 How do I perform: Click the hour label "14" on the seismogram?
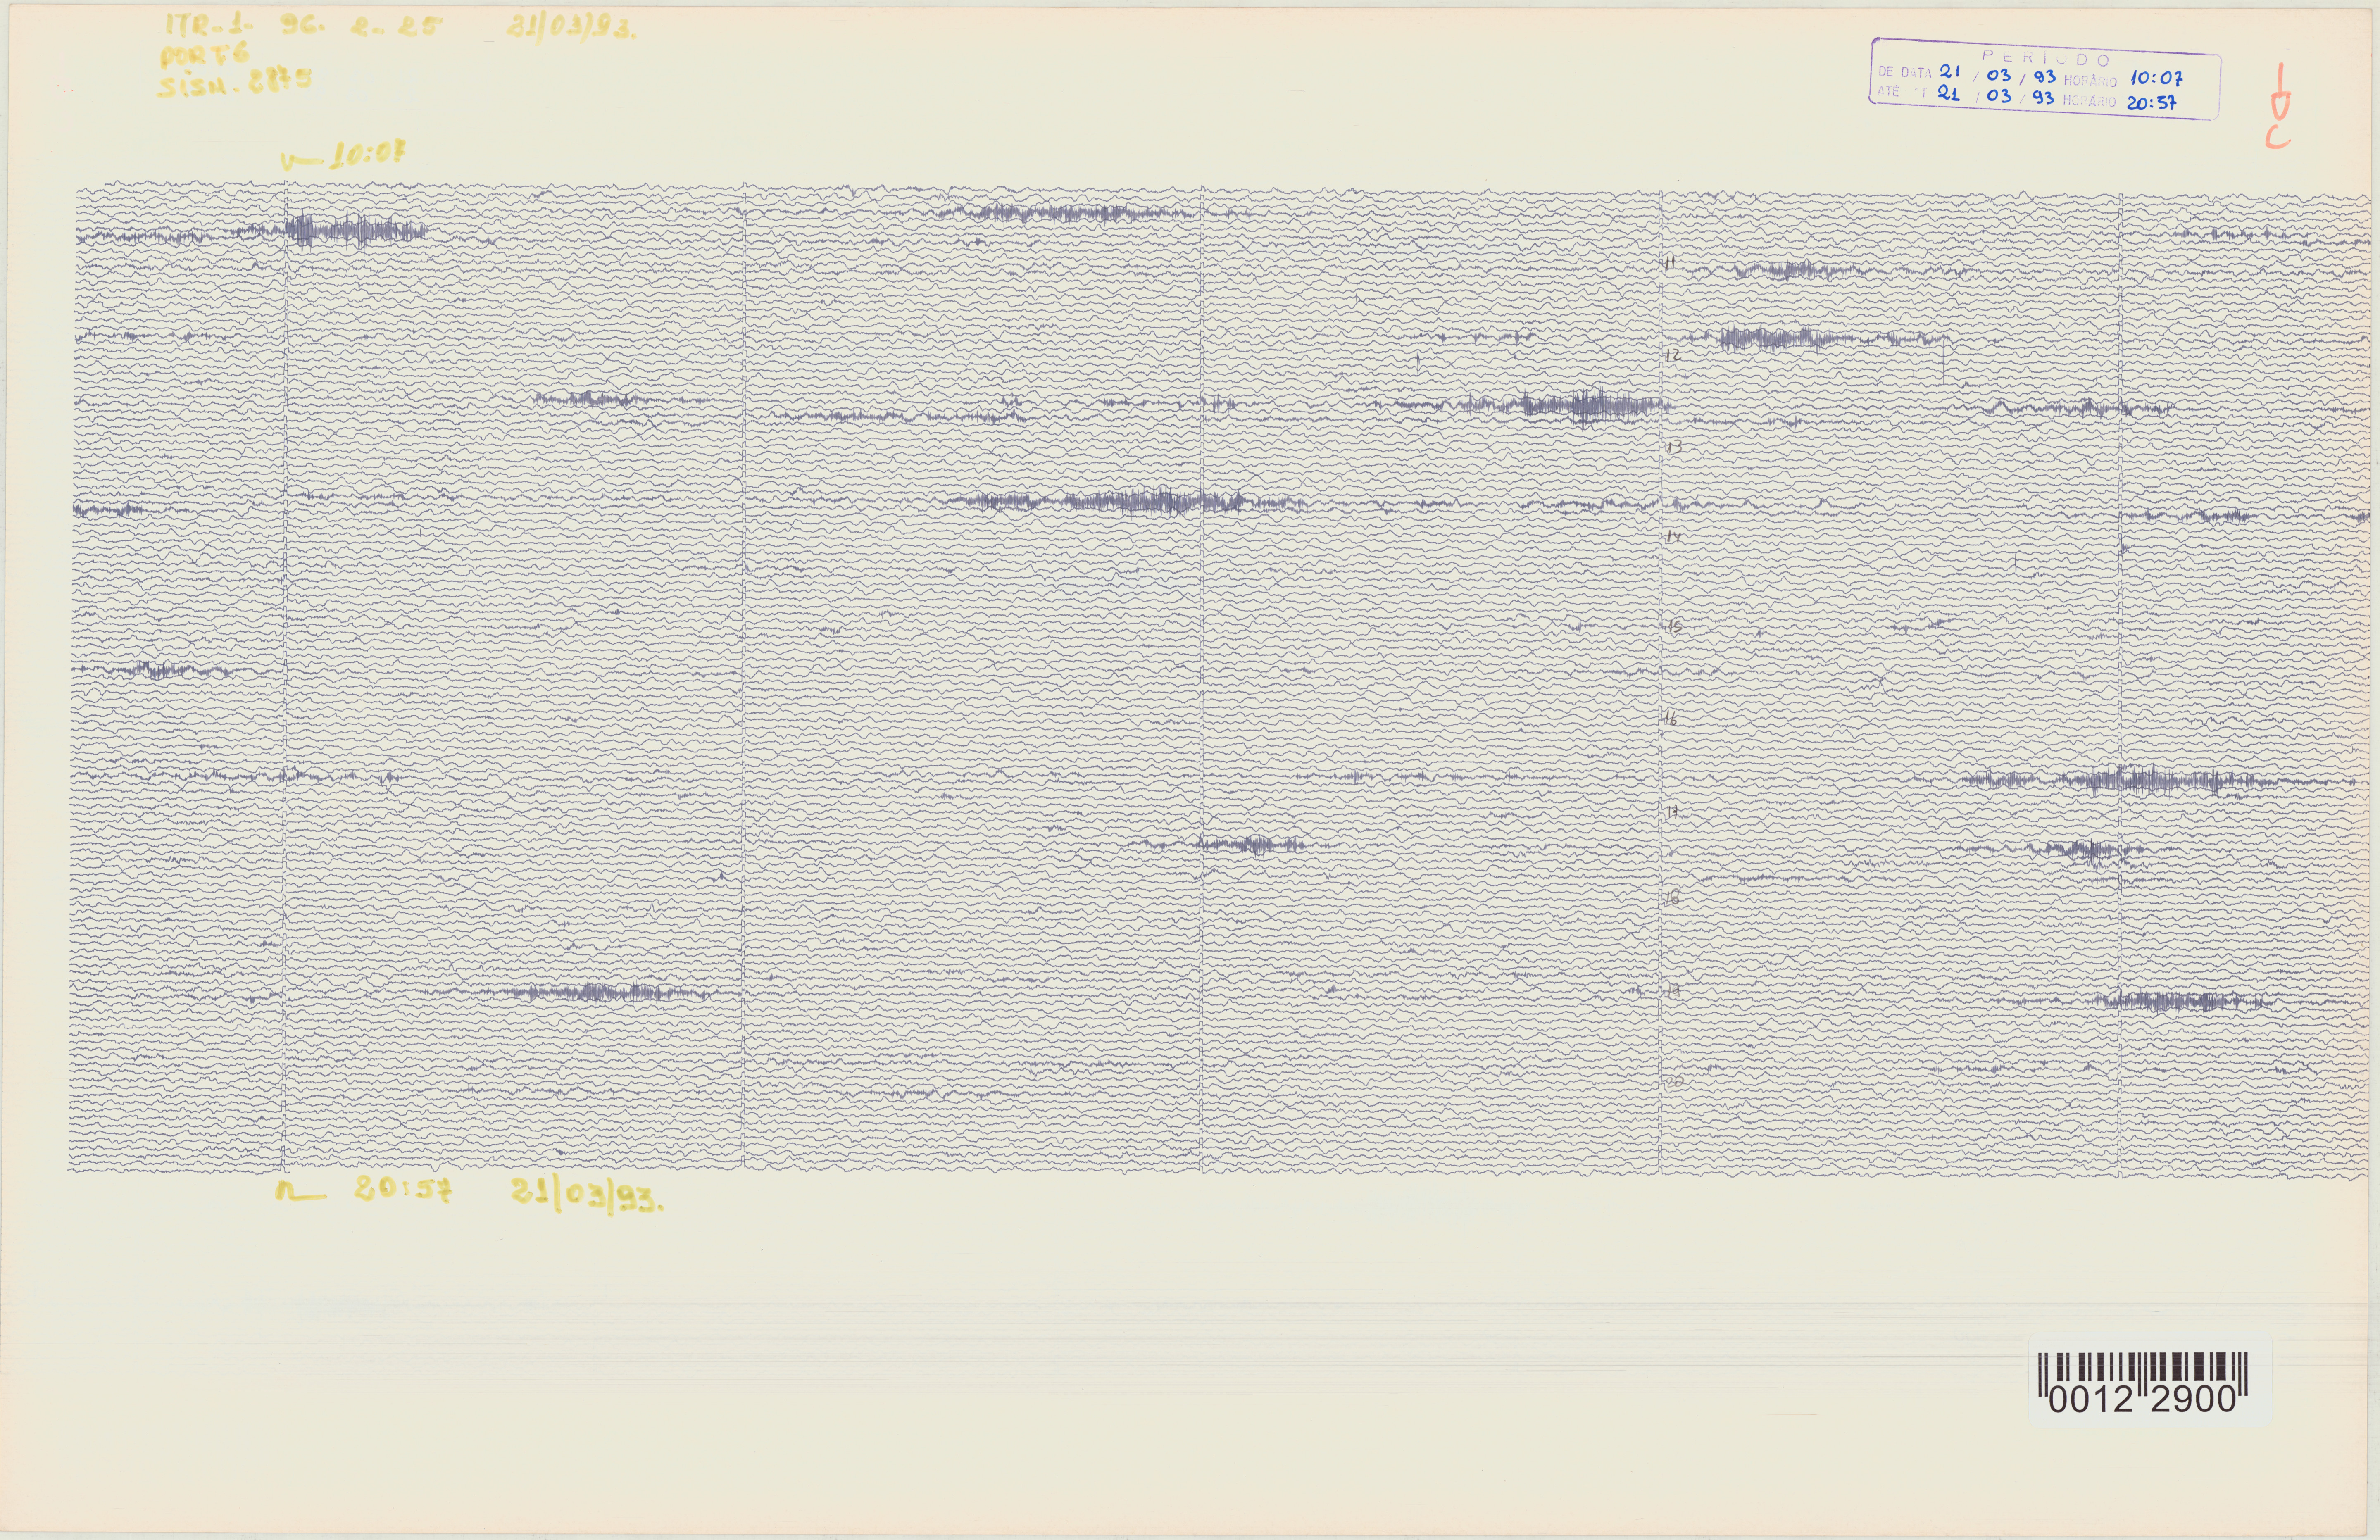(x=1673, y=537)
